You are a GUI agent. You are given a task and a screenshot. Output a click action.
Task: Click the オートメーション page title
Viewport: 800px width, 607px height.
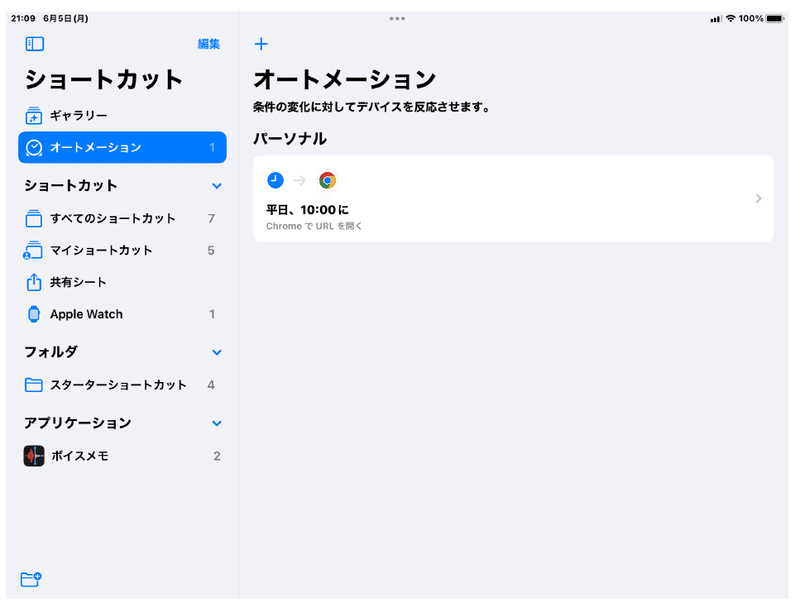click(345, 80)
